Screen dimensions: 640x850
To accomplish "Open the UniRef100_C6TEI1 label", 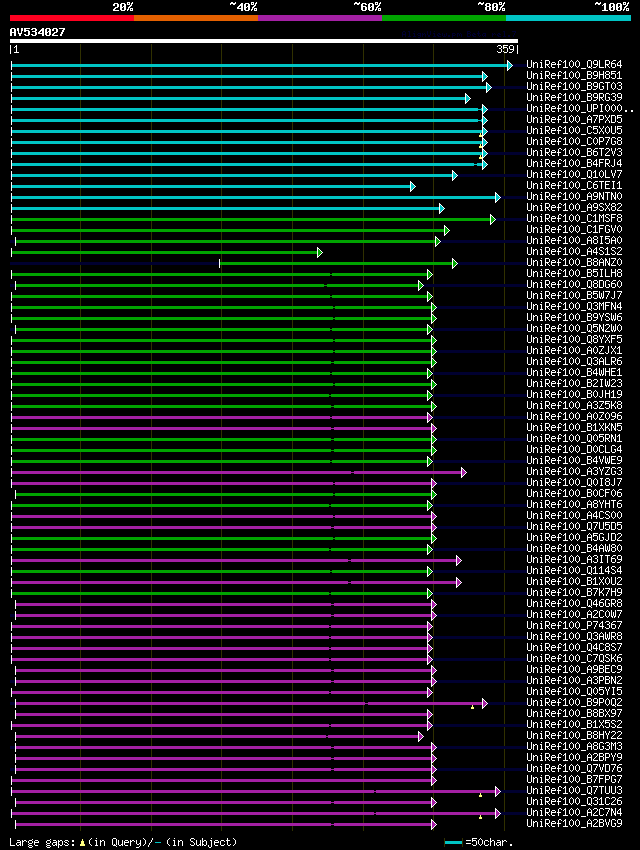I will [574, 185].
